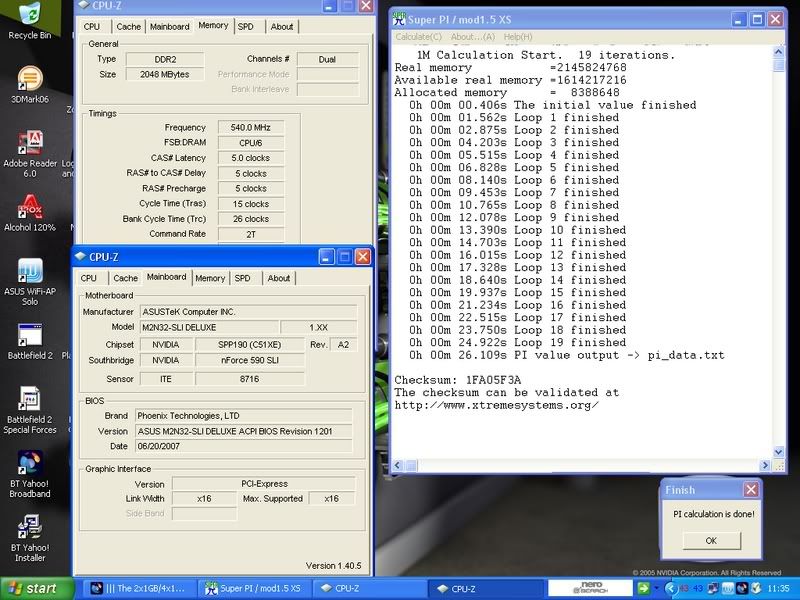Click the Battlefield 2 desktop shortcut
Viewport: 800px width, 600px height.
[x=30, y=341]
